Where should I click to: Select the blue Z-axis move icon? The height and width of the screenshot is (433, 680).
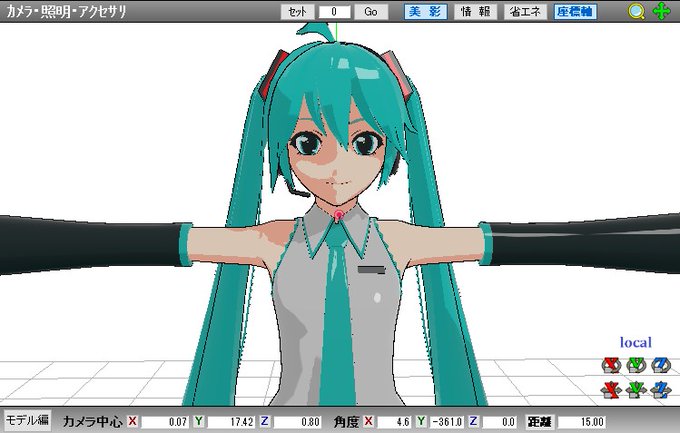(x=661, y=389)
